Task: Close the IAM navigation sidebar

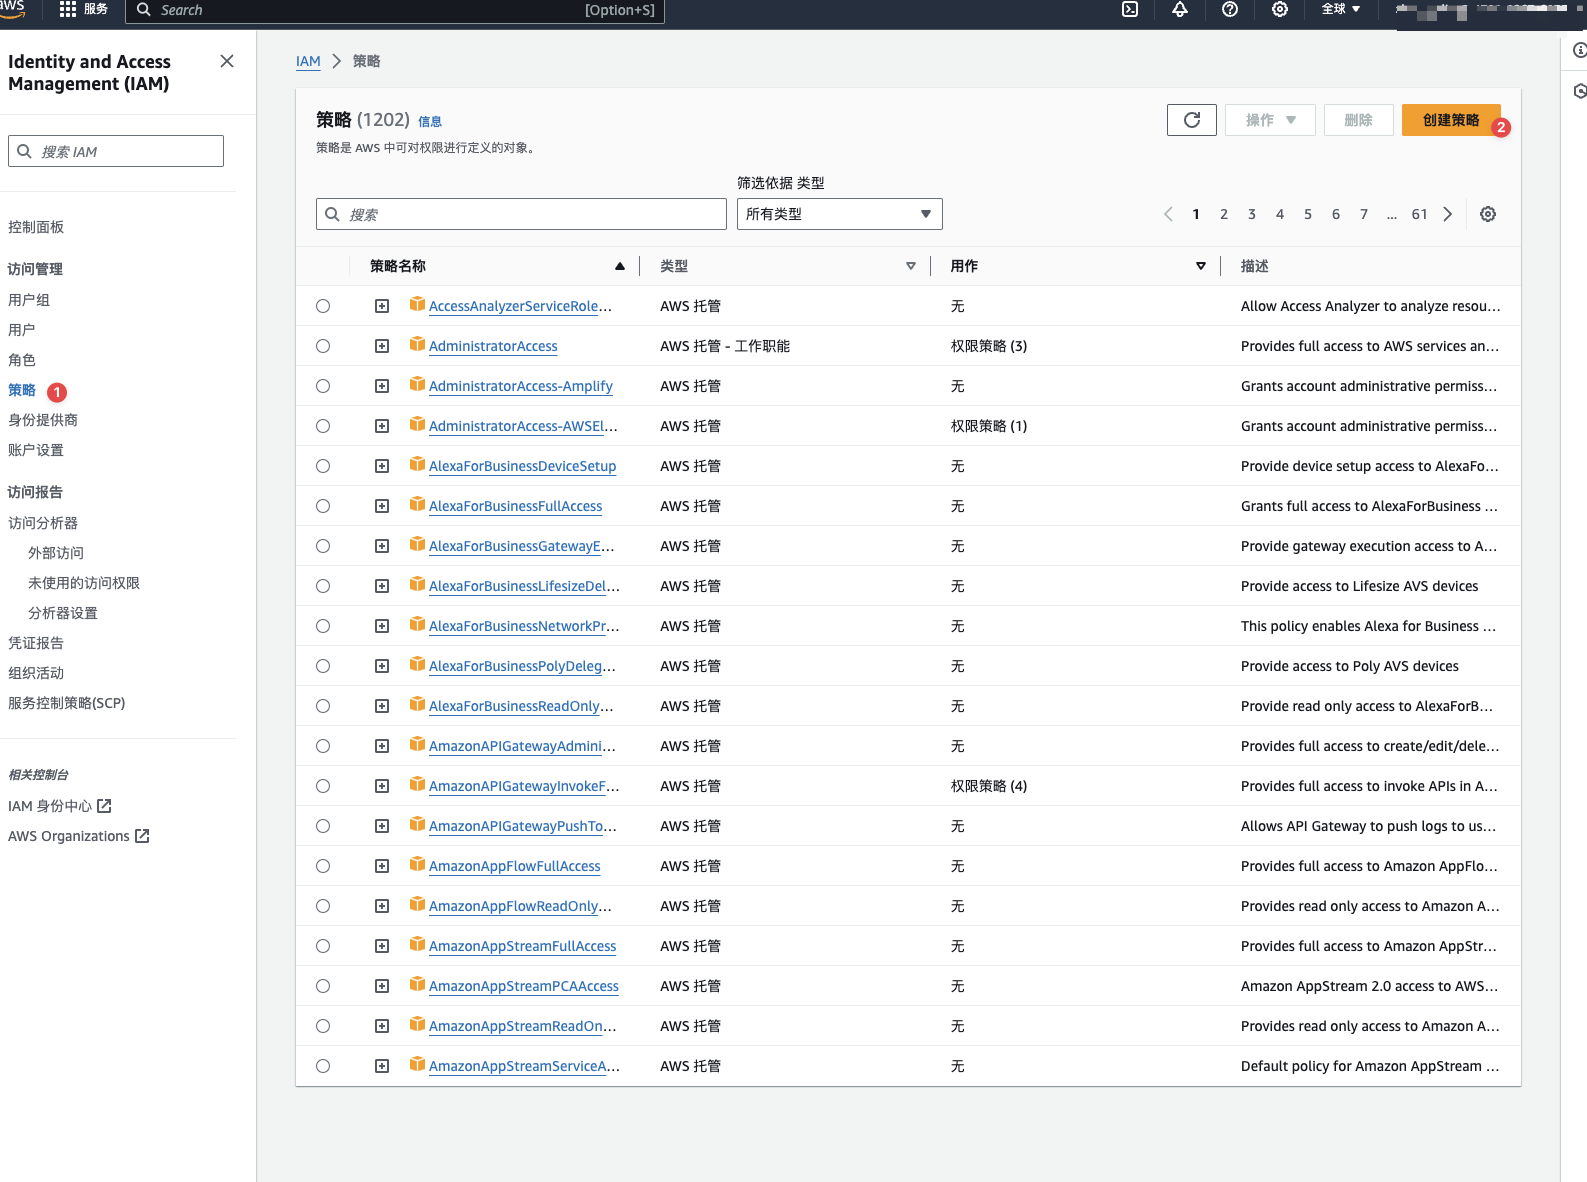Action: (227, 61)
